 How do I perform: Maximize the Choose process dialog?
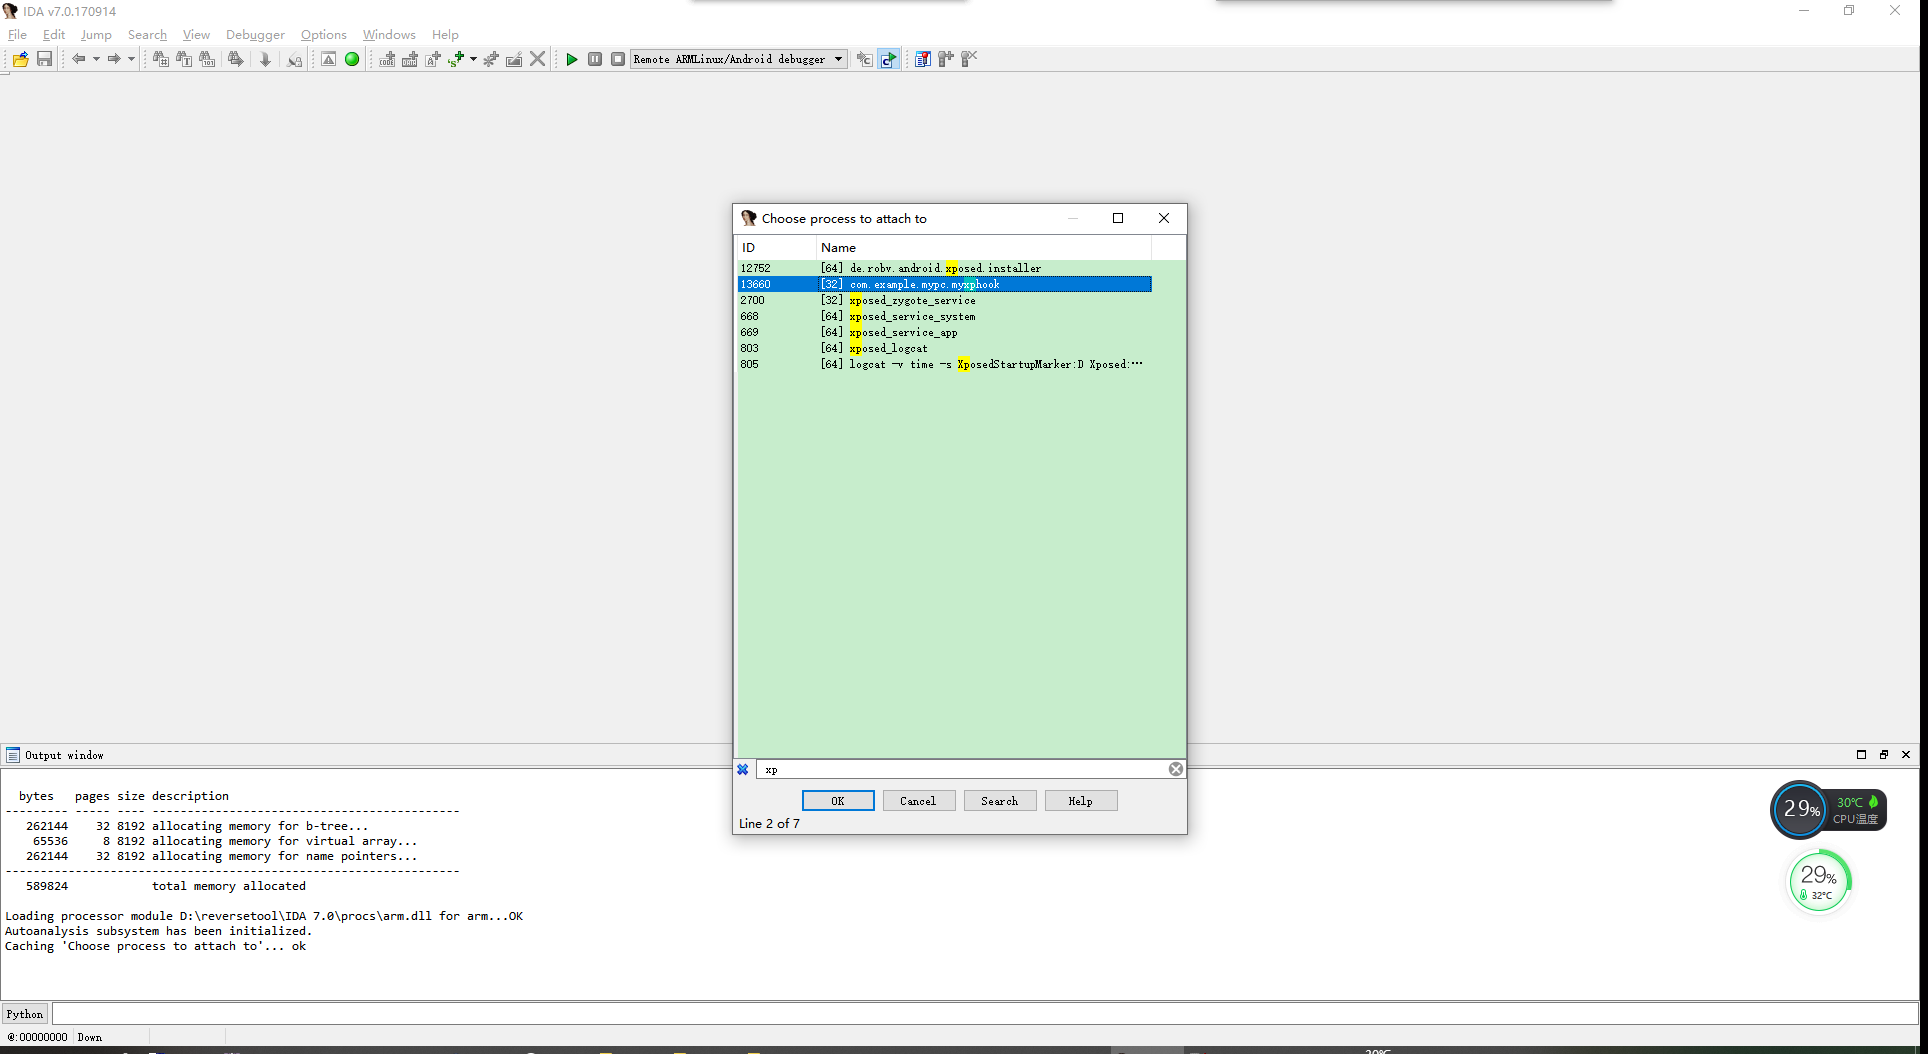pos(1118,218)
